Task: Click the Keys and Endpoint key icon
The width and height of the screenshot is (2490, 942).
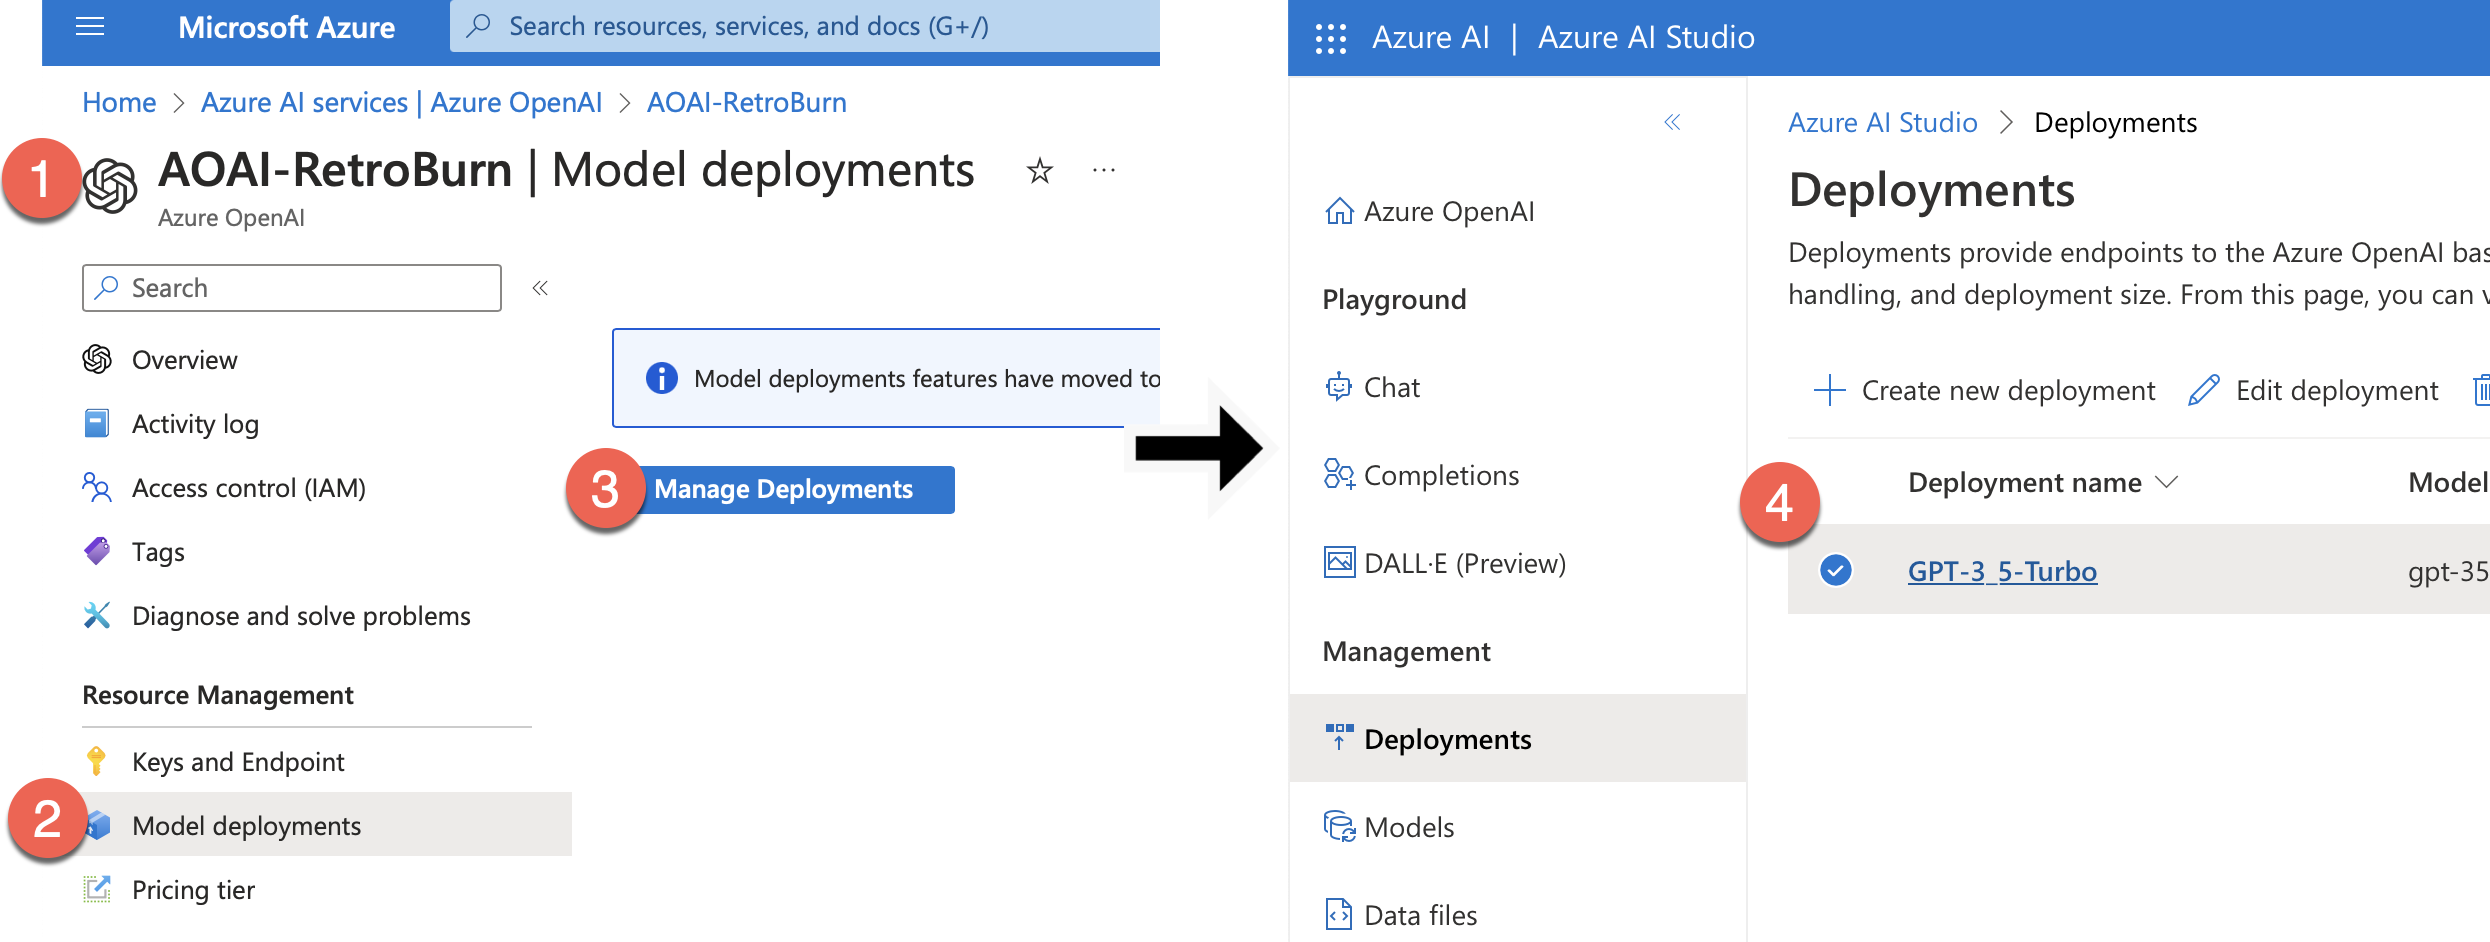Action: point(97,761)
